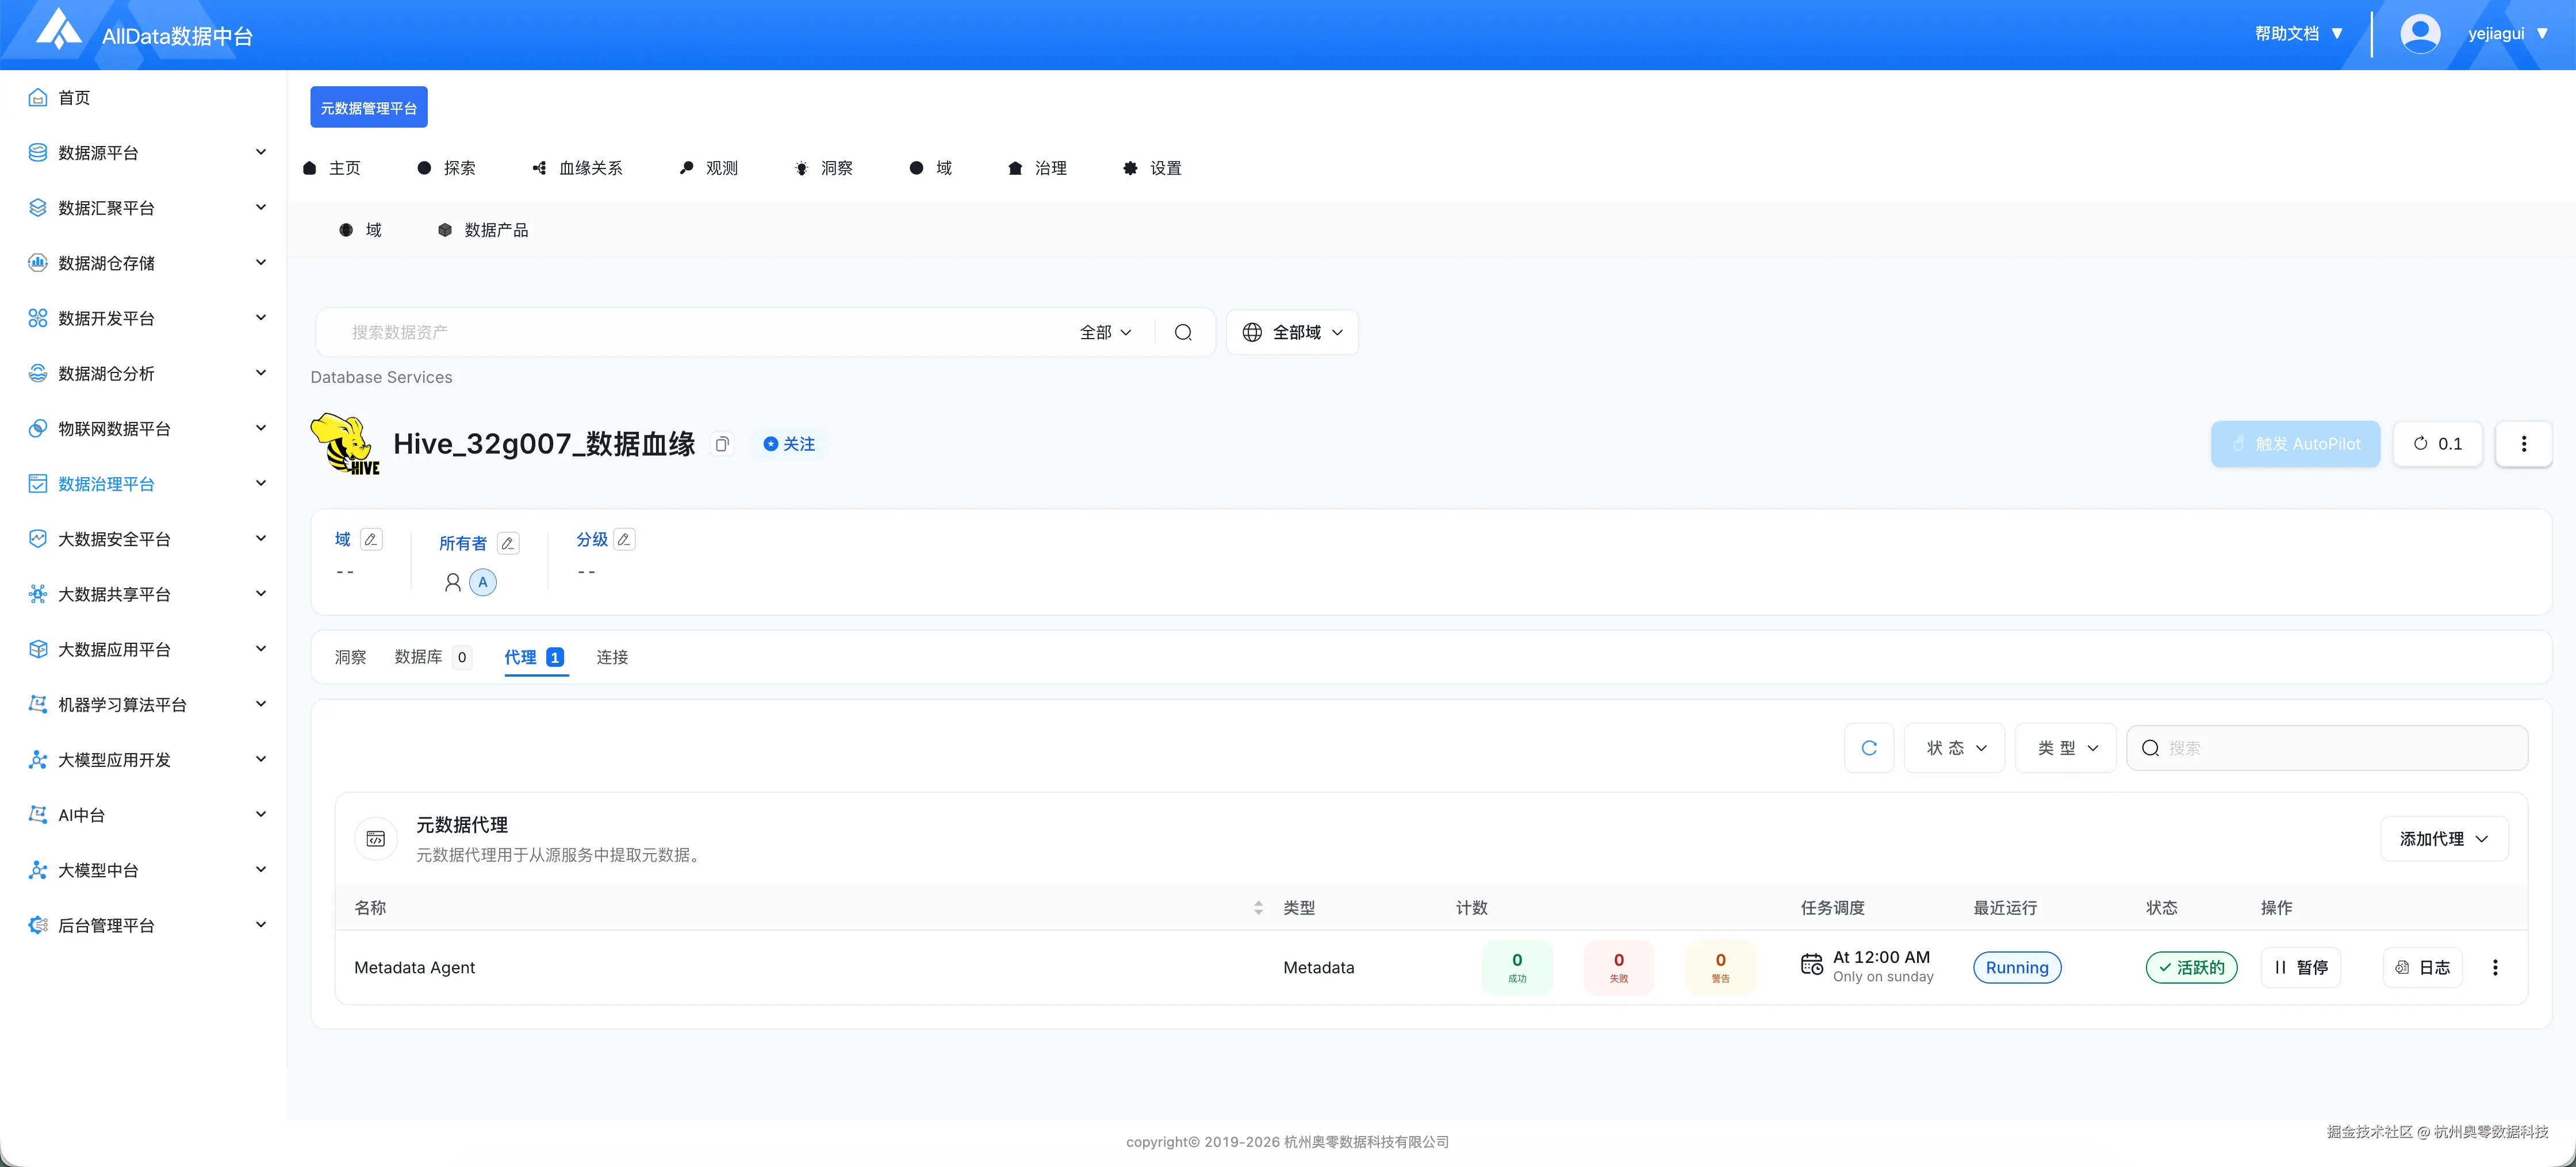2576x1167 pixels.
Task: Click the 首页 home icon
Action: (38, 97)
